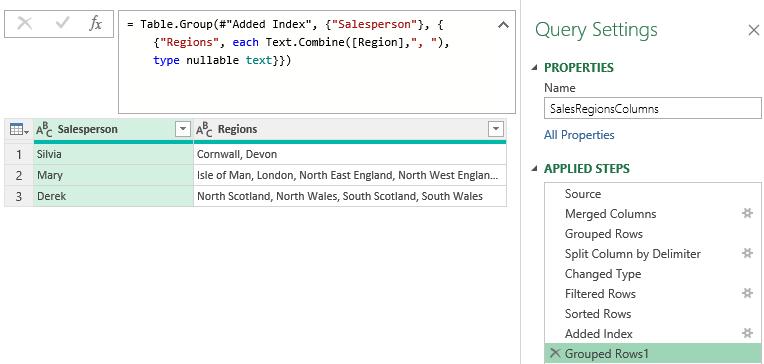This screenshot has width=764, height=364.
Task: Open settings gear for Split Column by Delimiter
Action: pyautogui.click(x=747, y=253)
